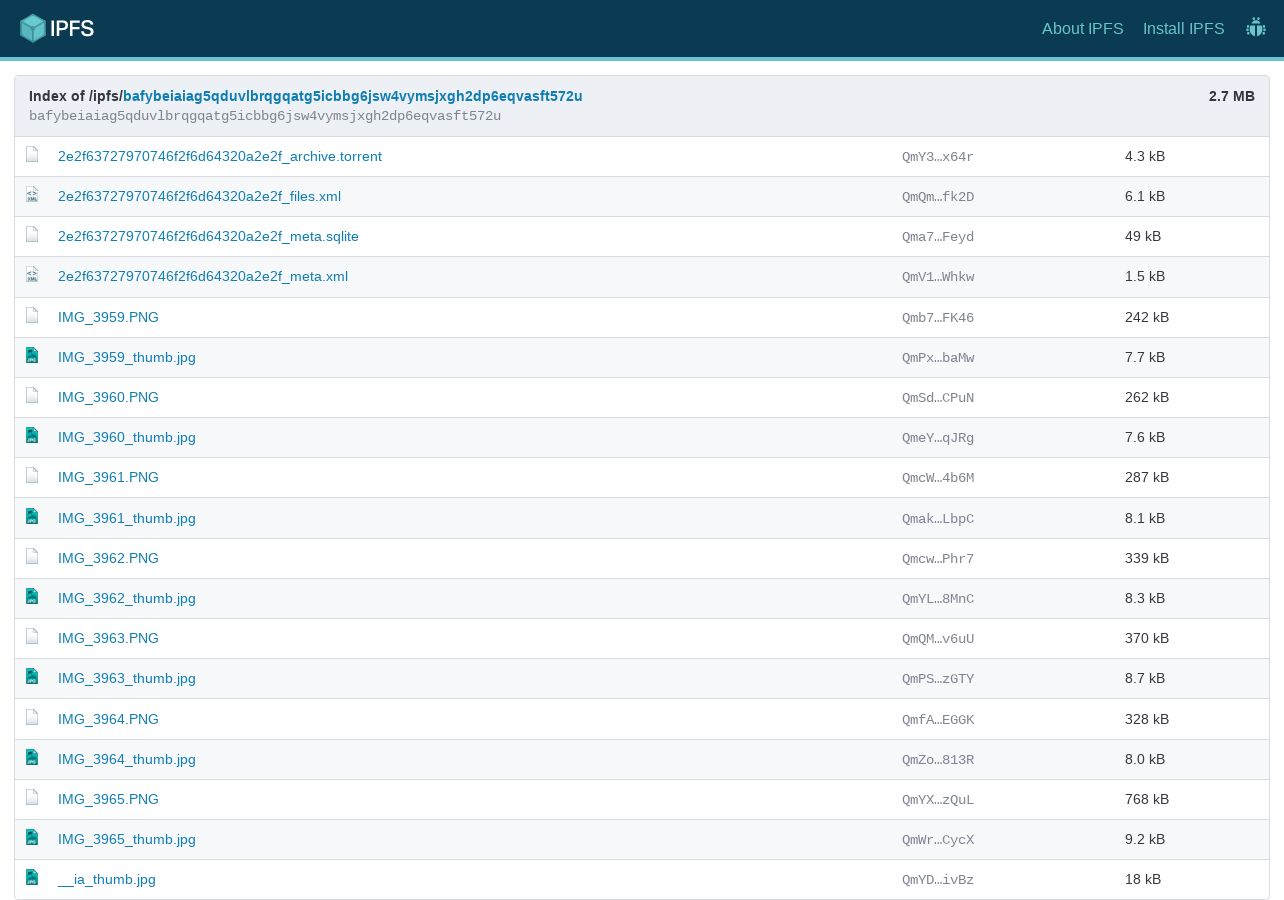Click hash QmYX…zQuL
Image resolution: width=1284 pixels, height=900 pixels.
[938, 799]
